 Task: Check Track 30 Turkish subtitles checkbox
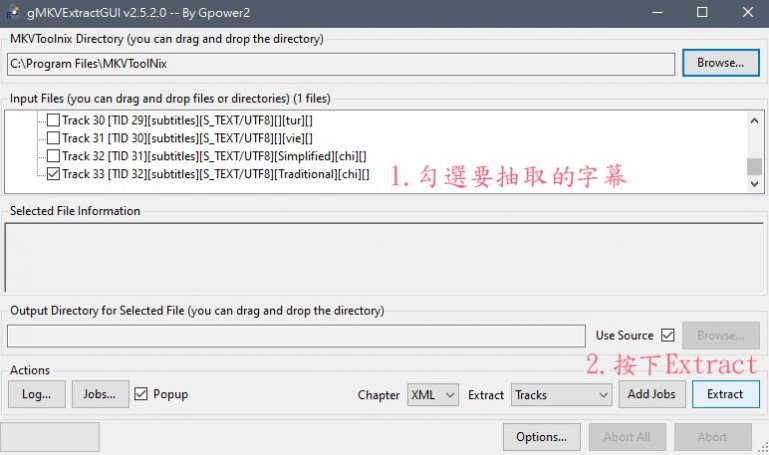coord(53,120)
